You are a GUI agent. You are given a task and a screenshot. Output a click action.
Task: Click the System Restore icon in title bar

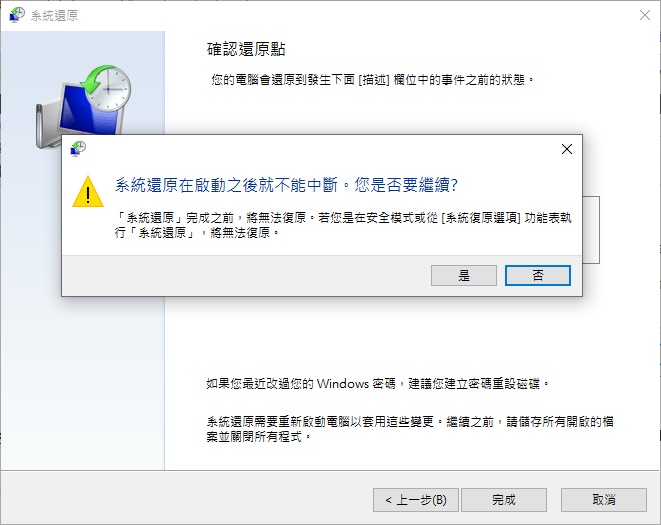coord(17,15)
